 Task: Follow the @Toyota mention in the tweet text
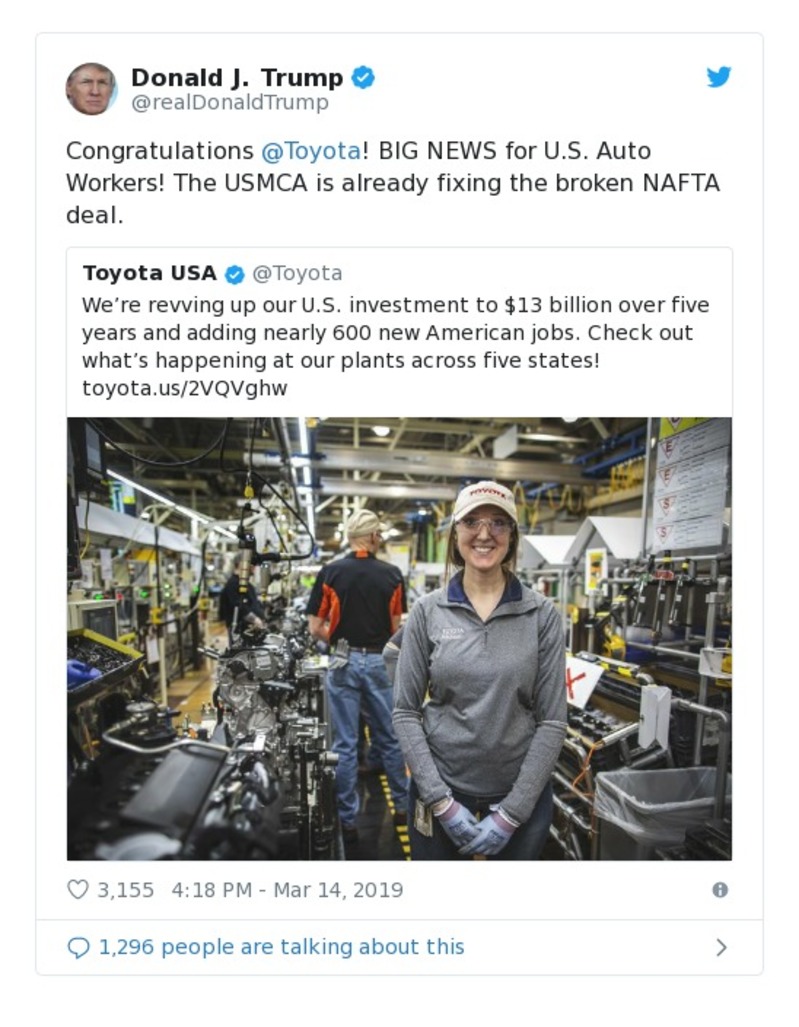click(x=310, y=151)
